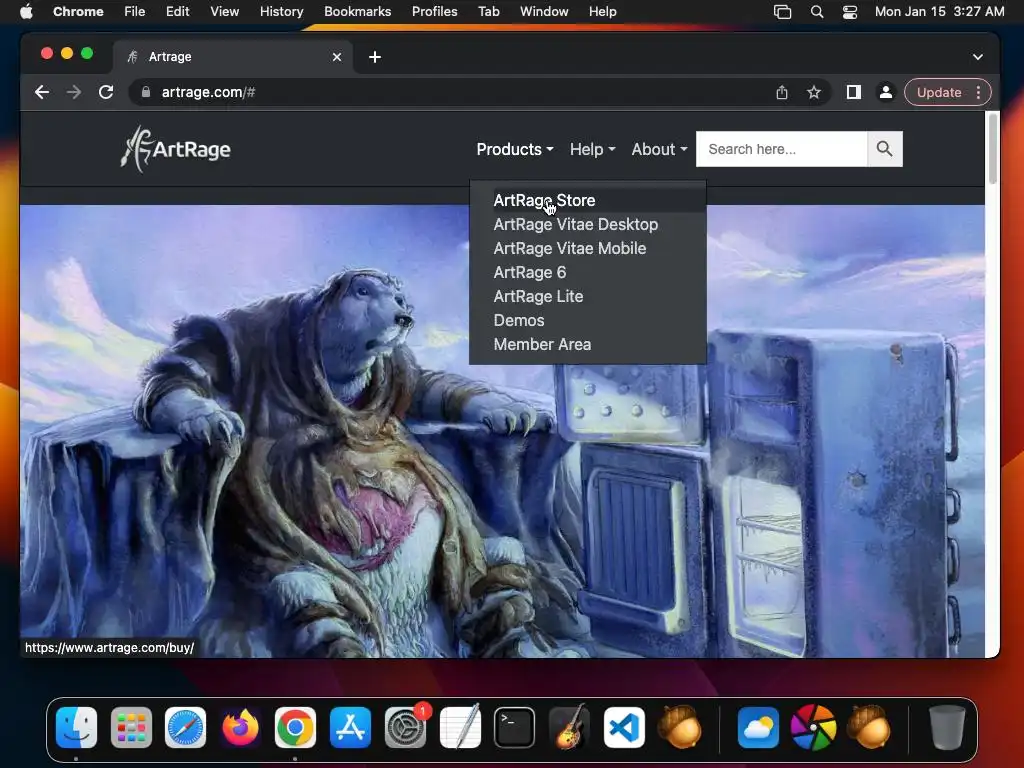Open the Bookmarks menu
Viewport: 1024px width, 768px height.
coord(357,12)
